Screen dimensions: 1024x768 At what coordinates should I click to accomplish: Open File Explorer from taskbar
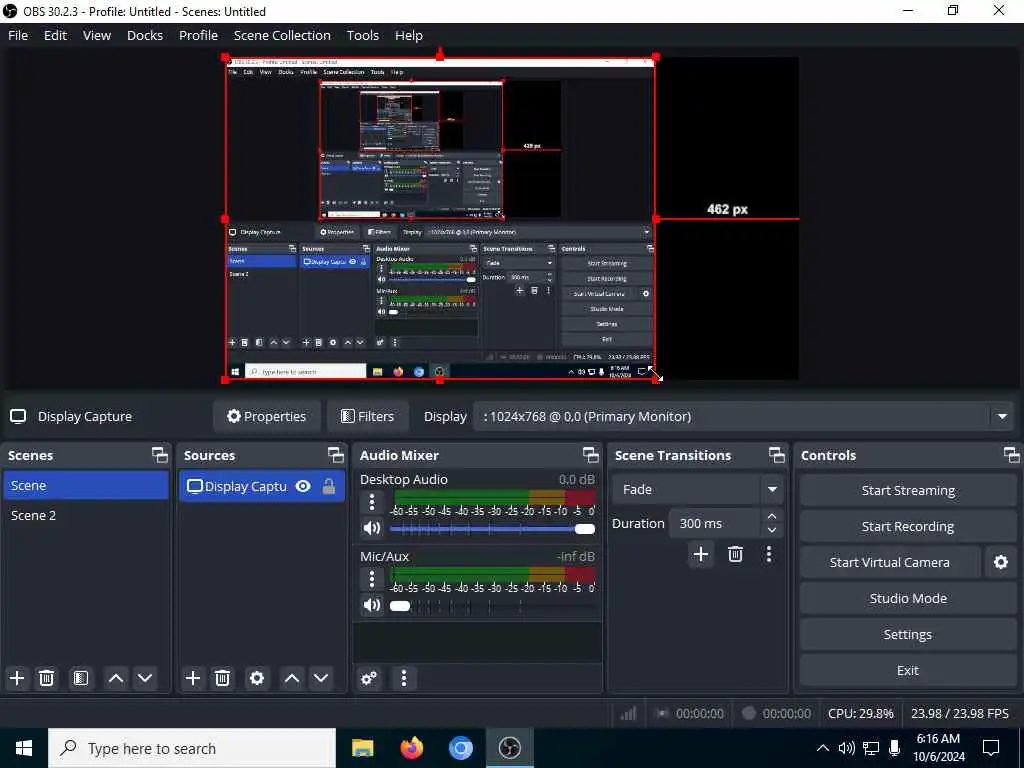coord(362,748)
